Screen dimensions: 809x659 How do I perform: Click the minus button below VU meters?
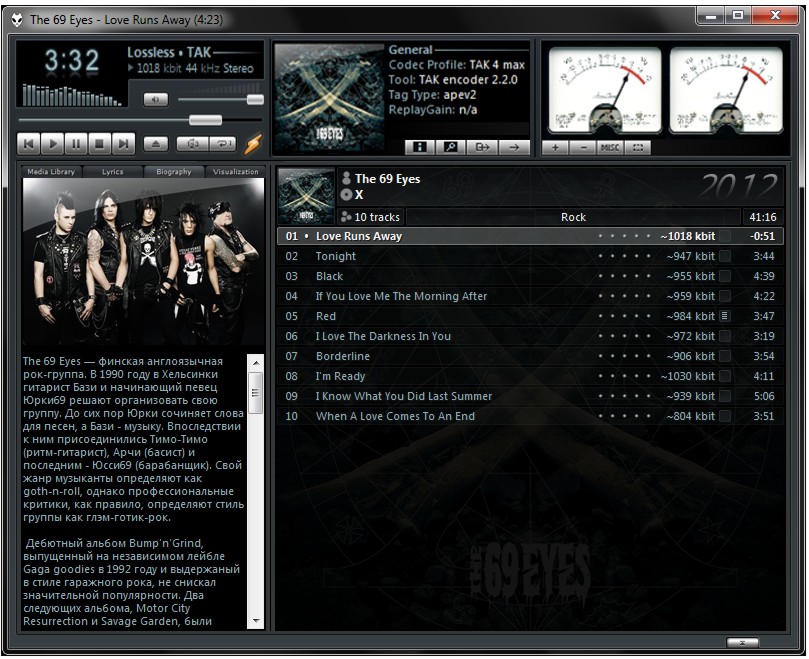point(584,148)
